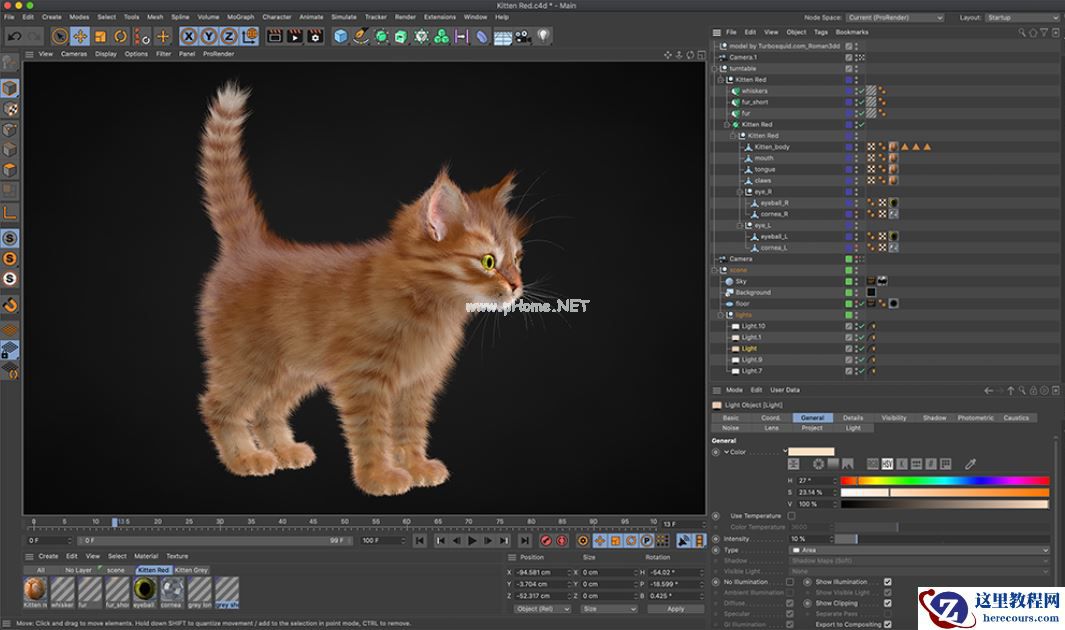1065x630 pixels.
Task: Toggle the X-axis lock icon
Action: click(188, 36)
